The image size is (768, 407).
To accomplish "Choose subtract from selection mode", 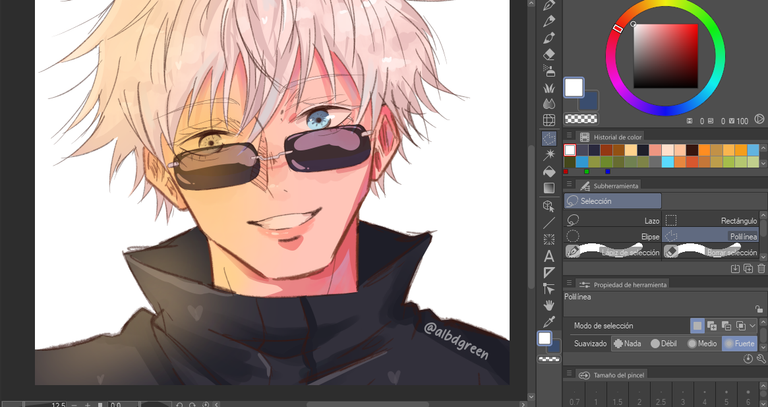I will [726, 326].
